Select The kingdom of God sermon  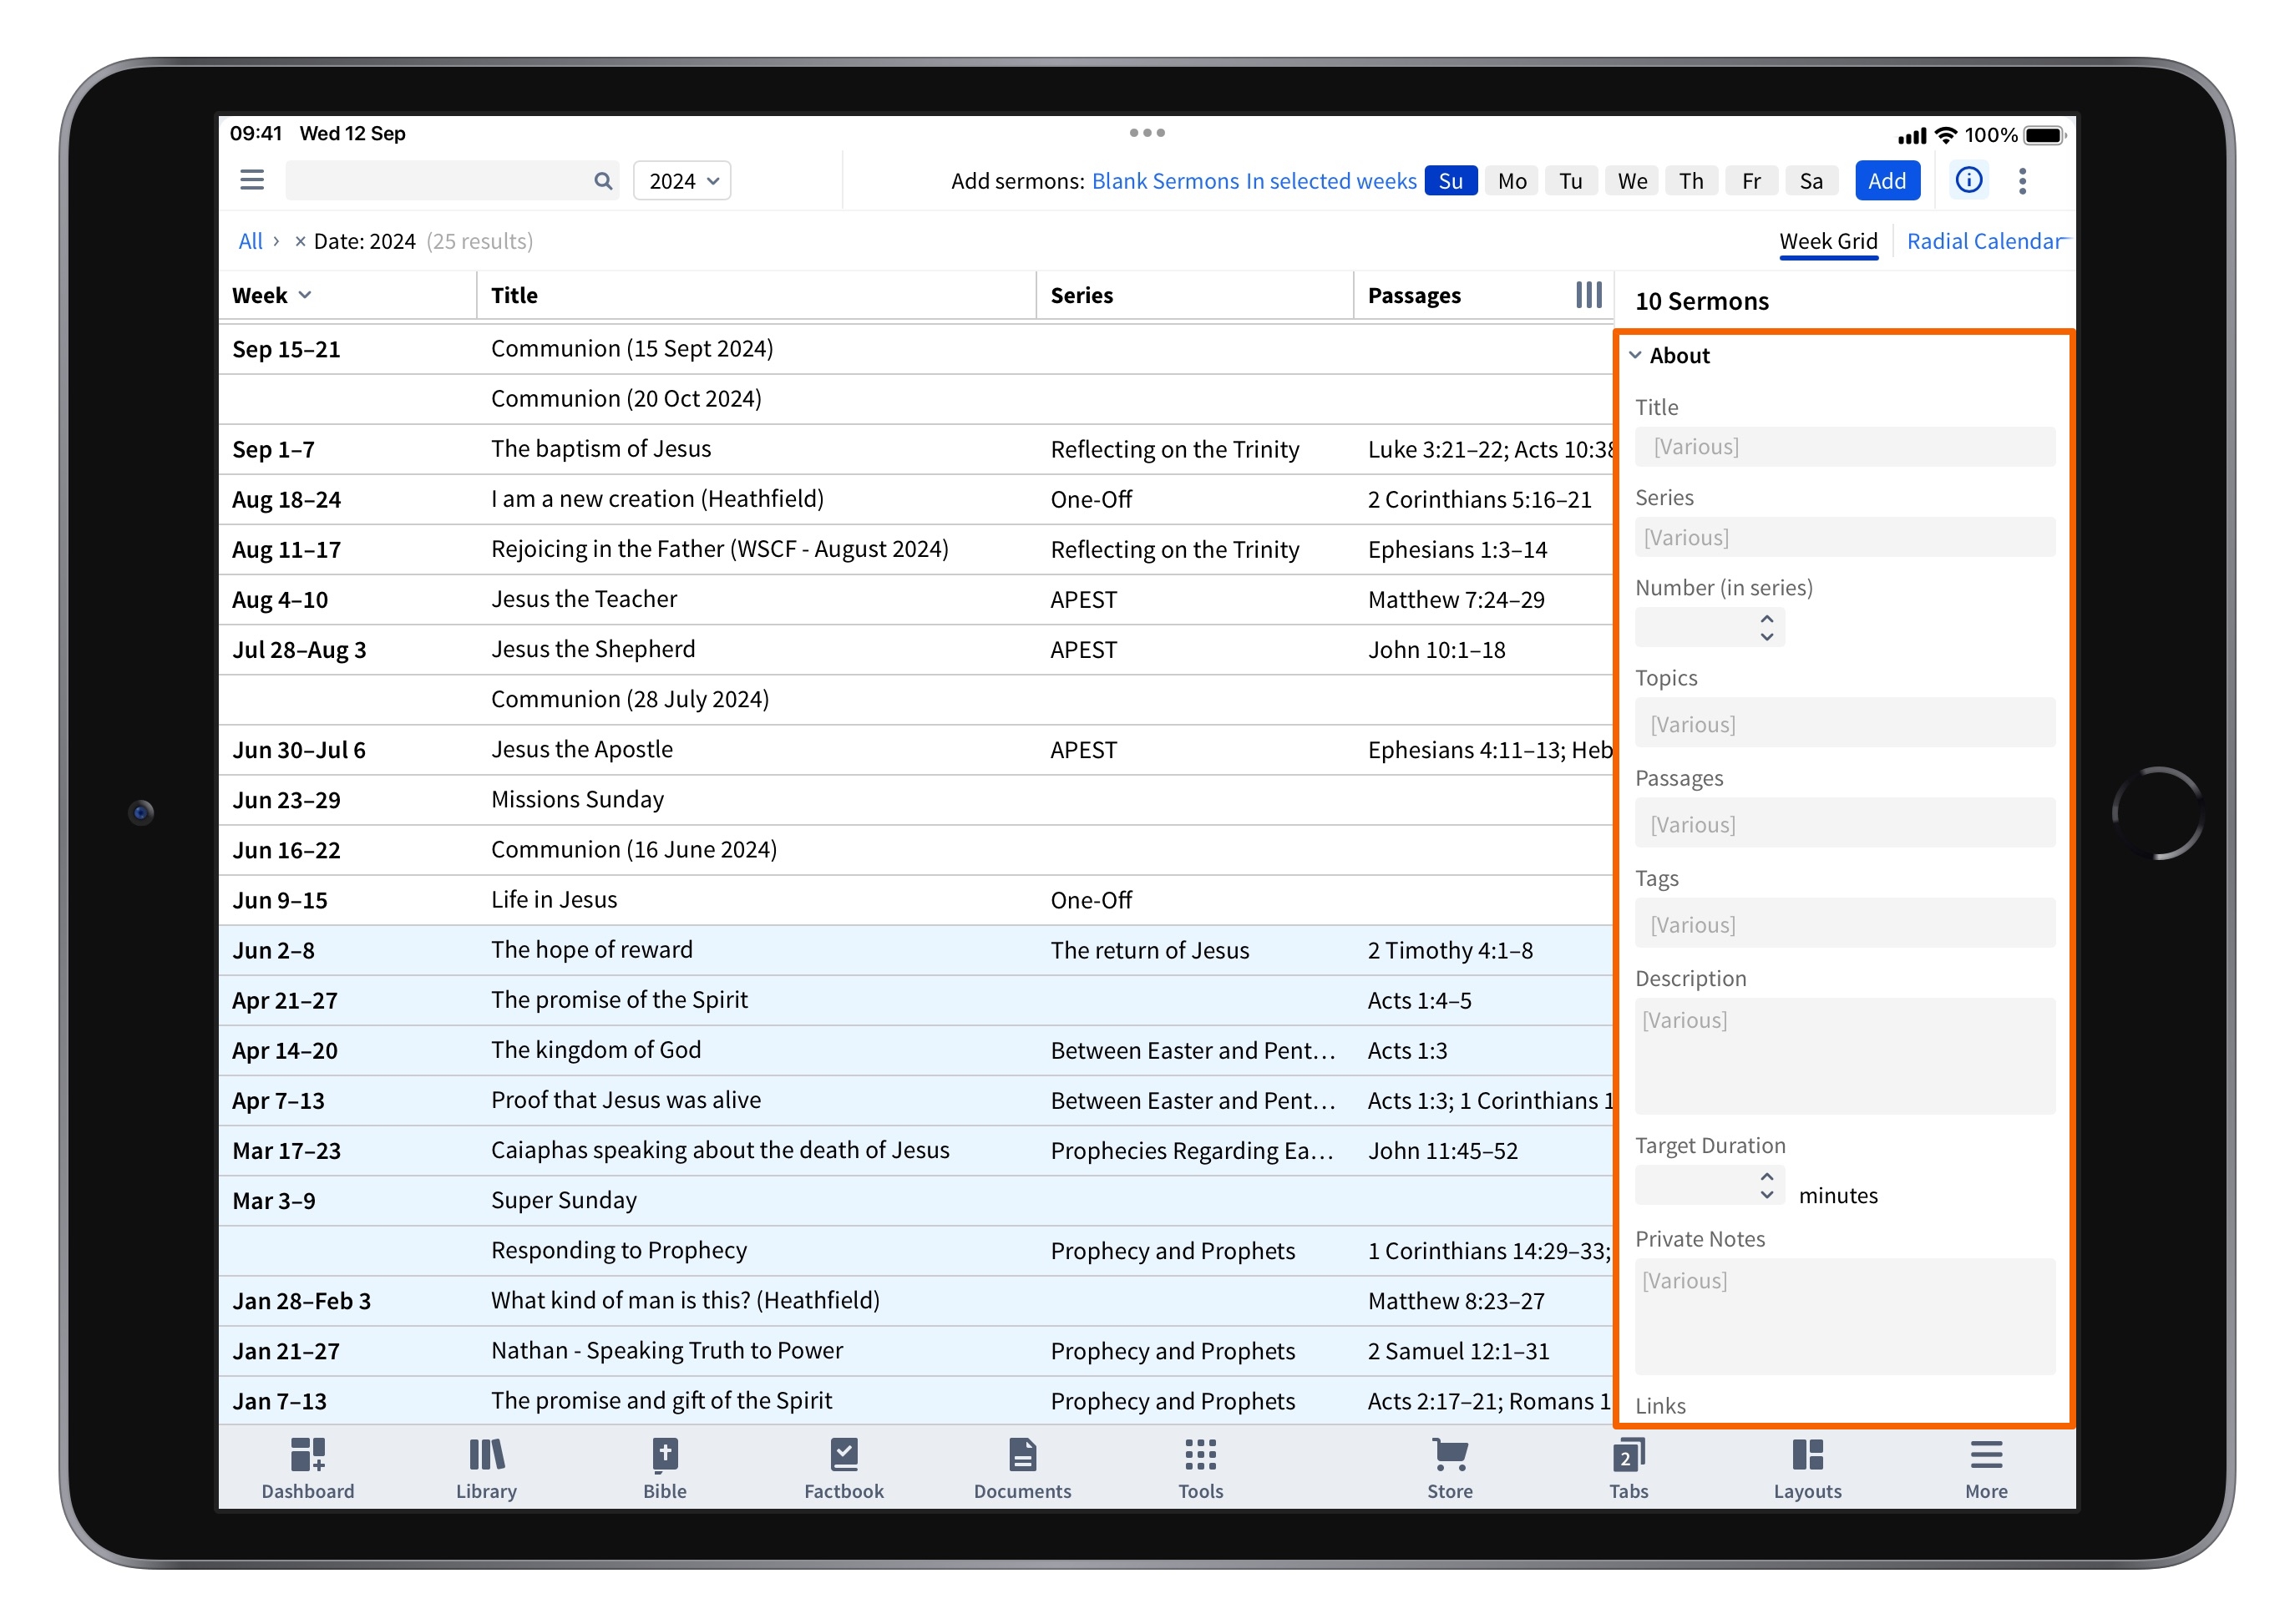915,1050
